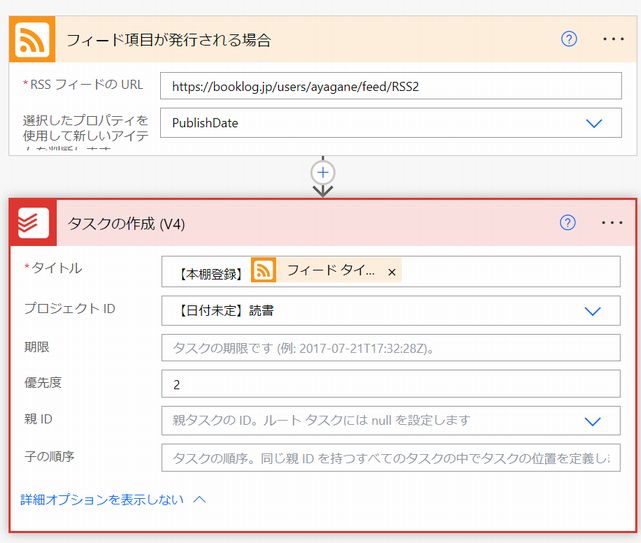Image resolution: width=641 pixels, height=543 pixels.
Task: Select the タスクの作成 (V4) header title
Action: pos(126,224)
